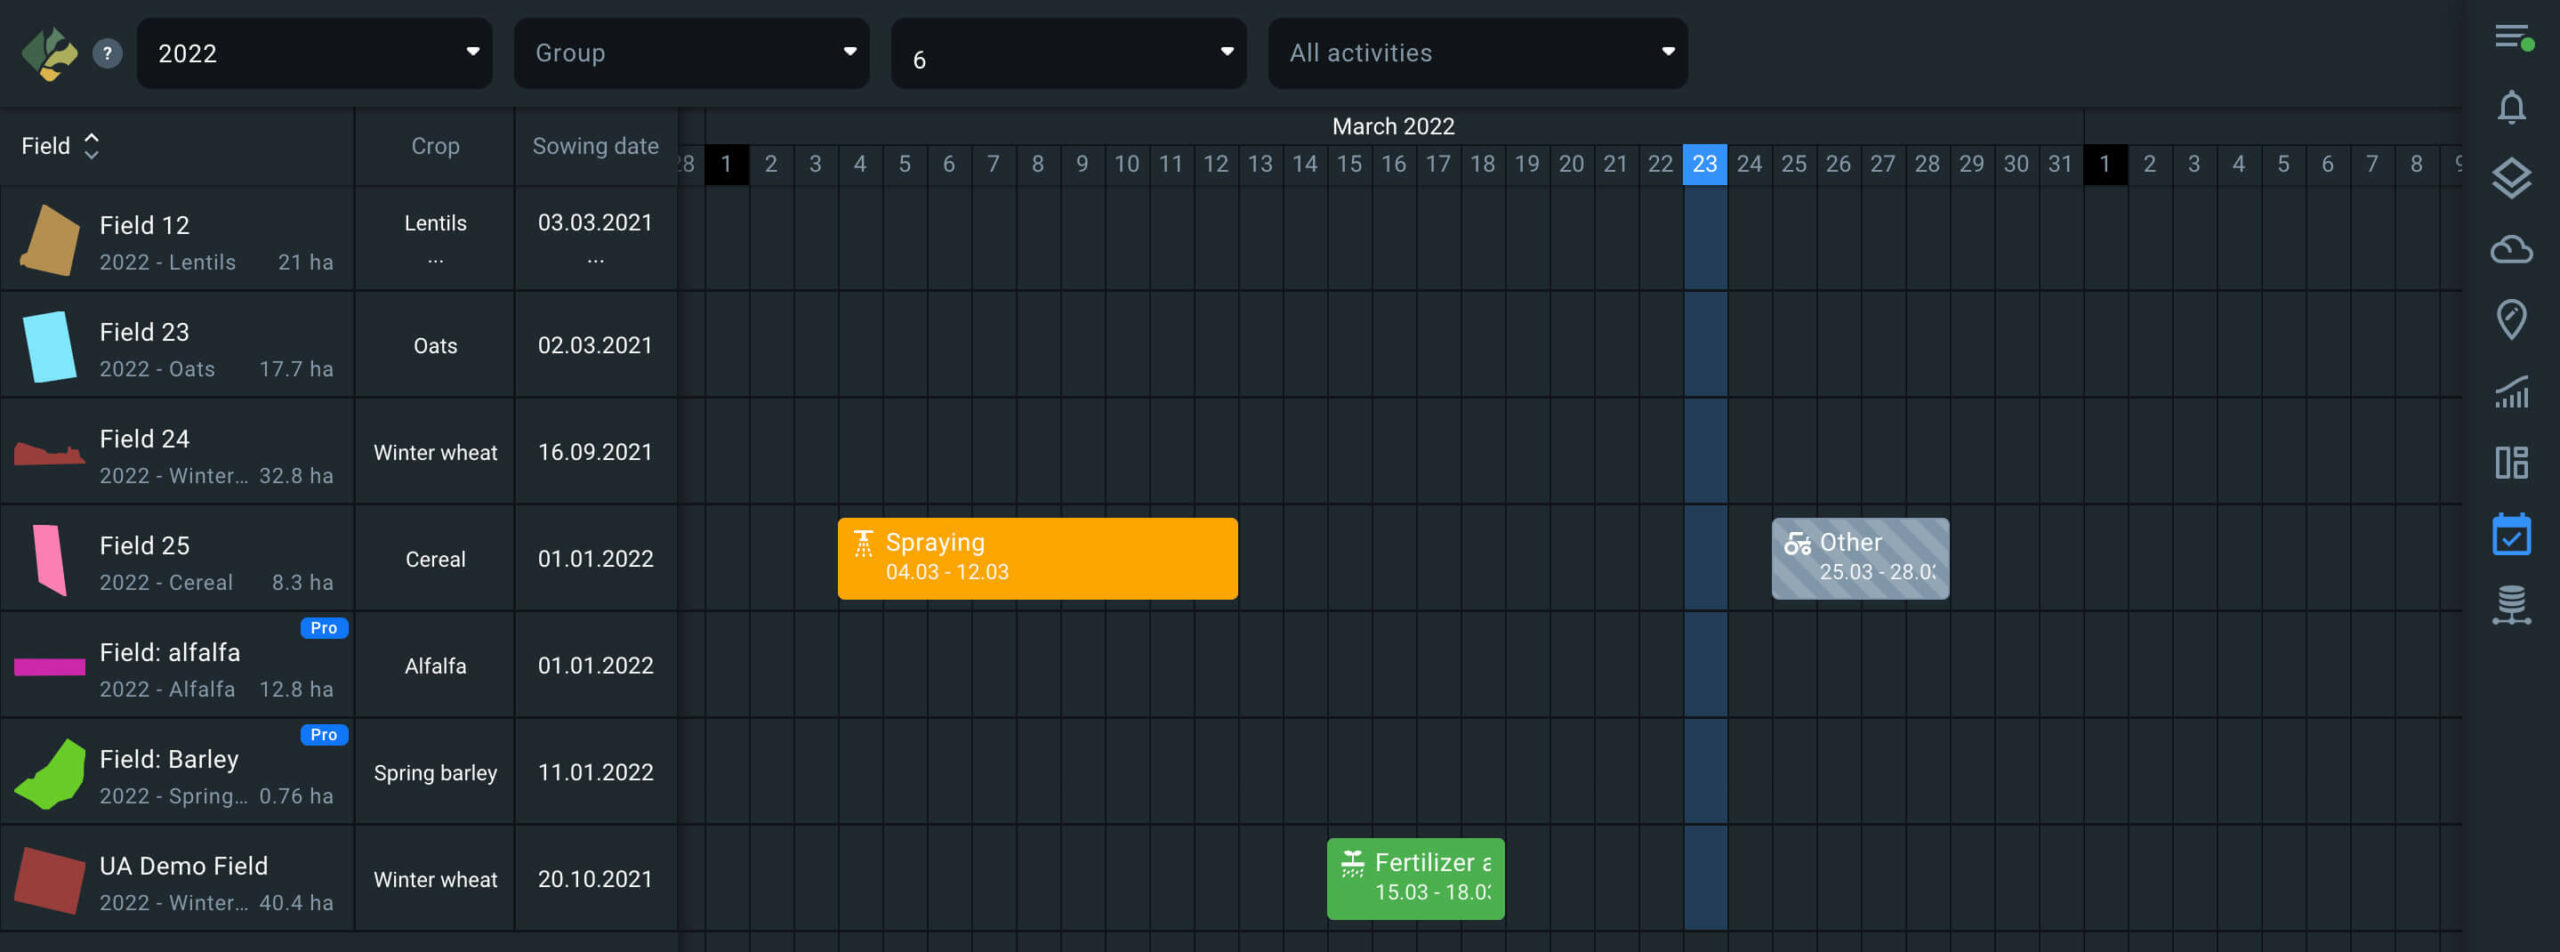Open the All activities dropdown

click(1477, 53)
